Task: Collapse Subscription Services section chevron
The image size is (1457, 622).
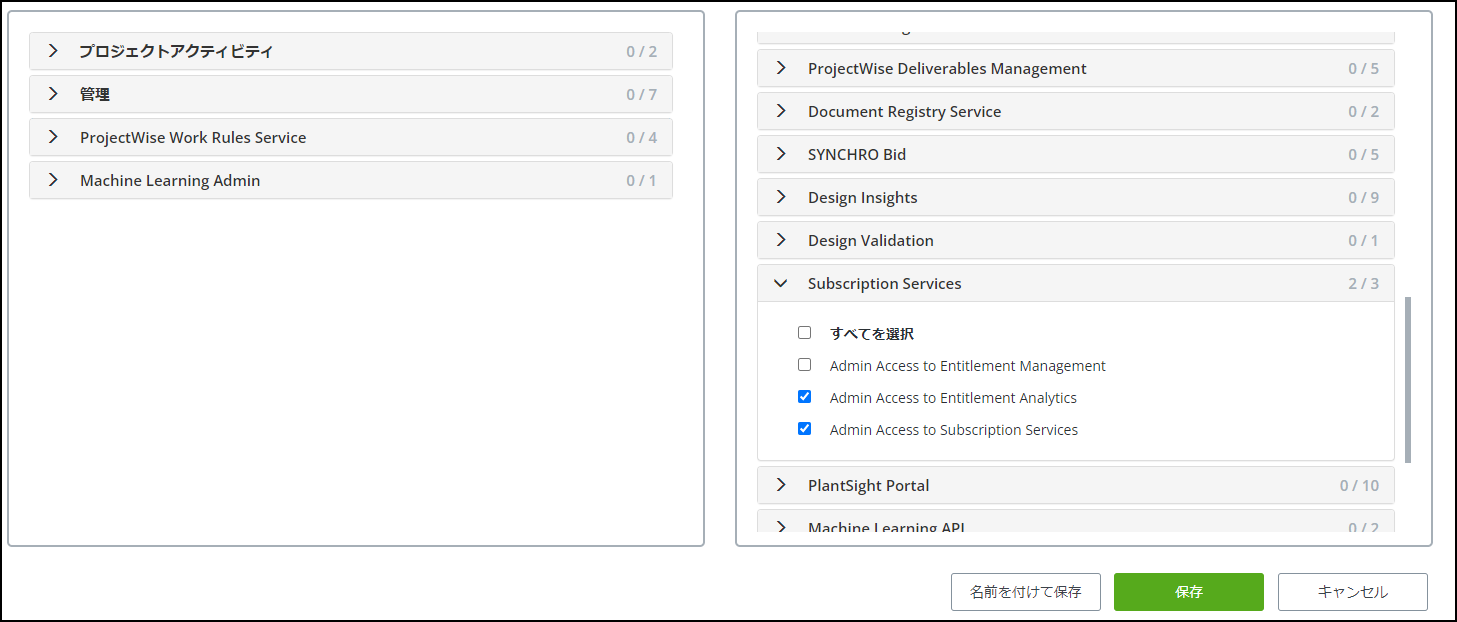Action: click(781, 283)
